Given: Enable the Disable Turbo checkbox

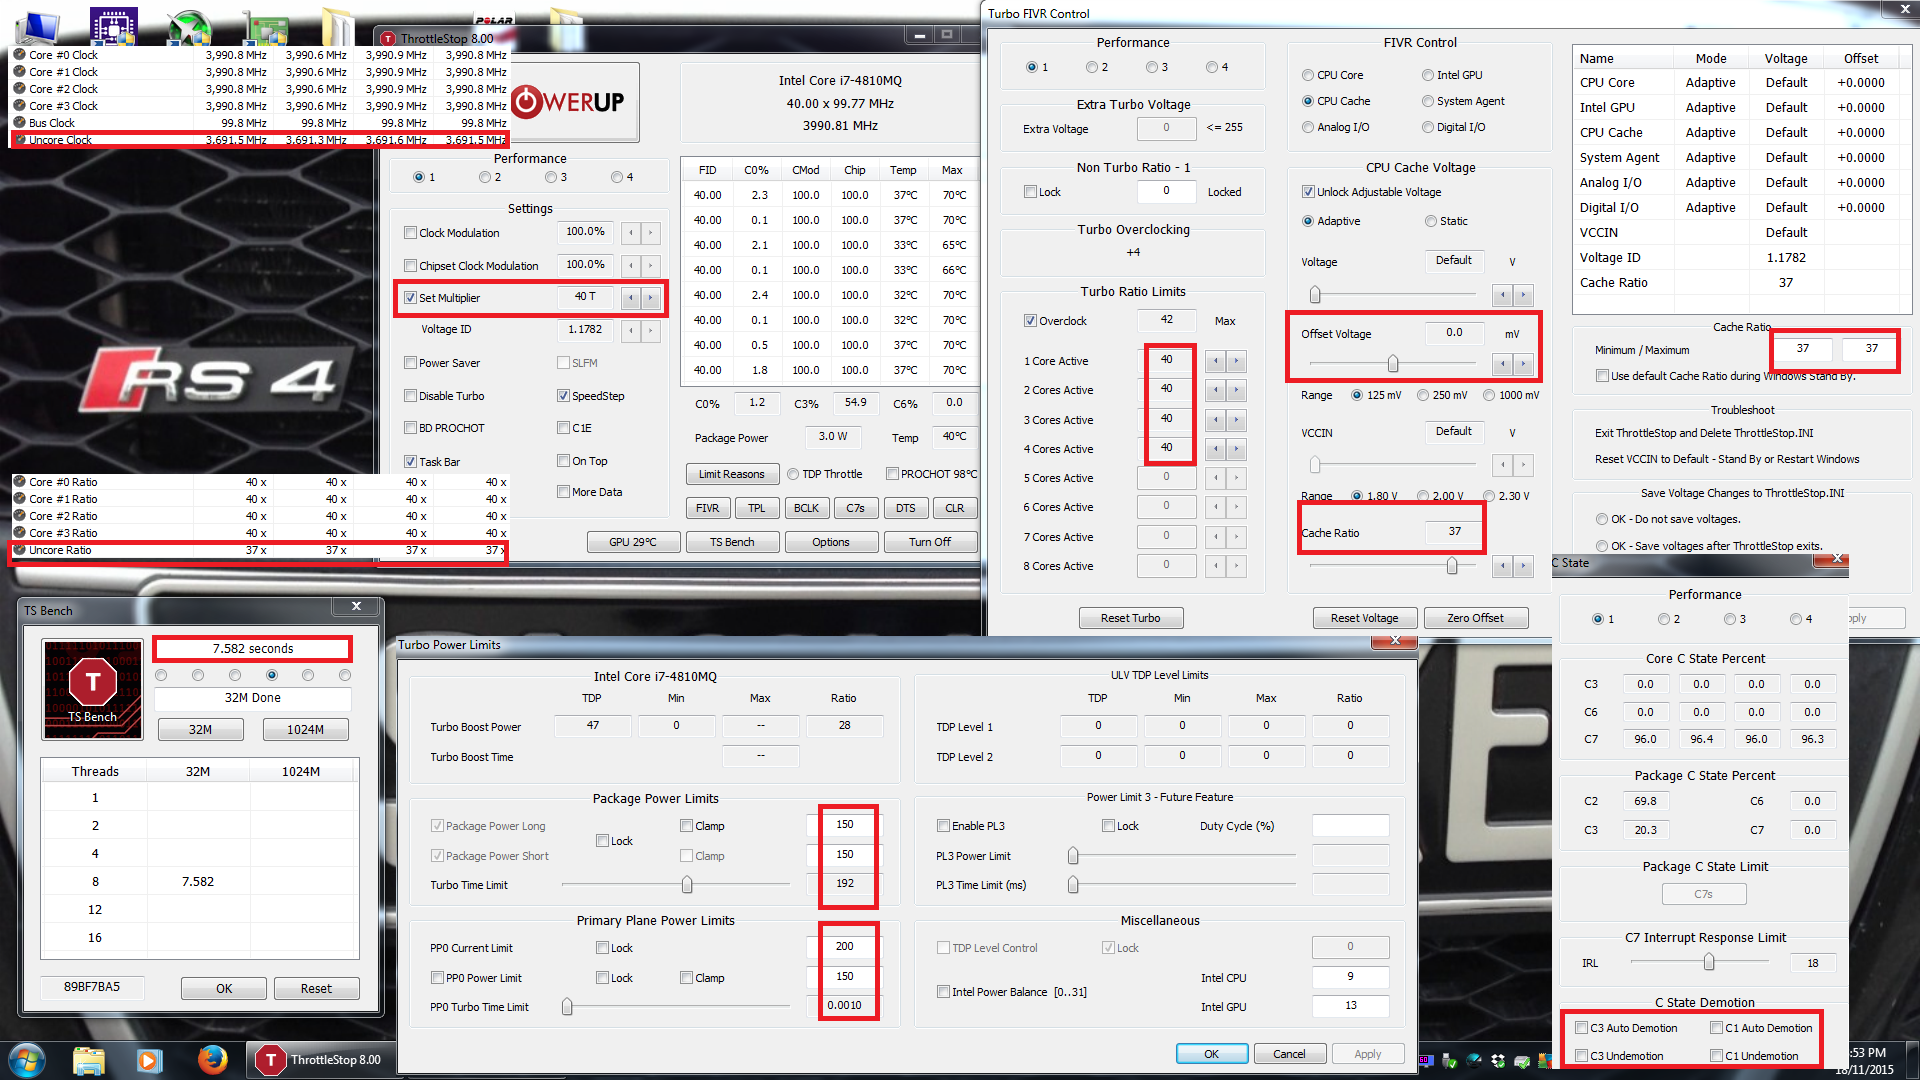Looking at the screenshot, I should pos(410,396).
